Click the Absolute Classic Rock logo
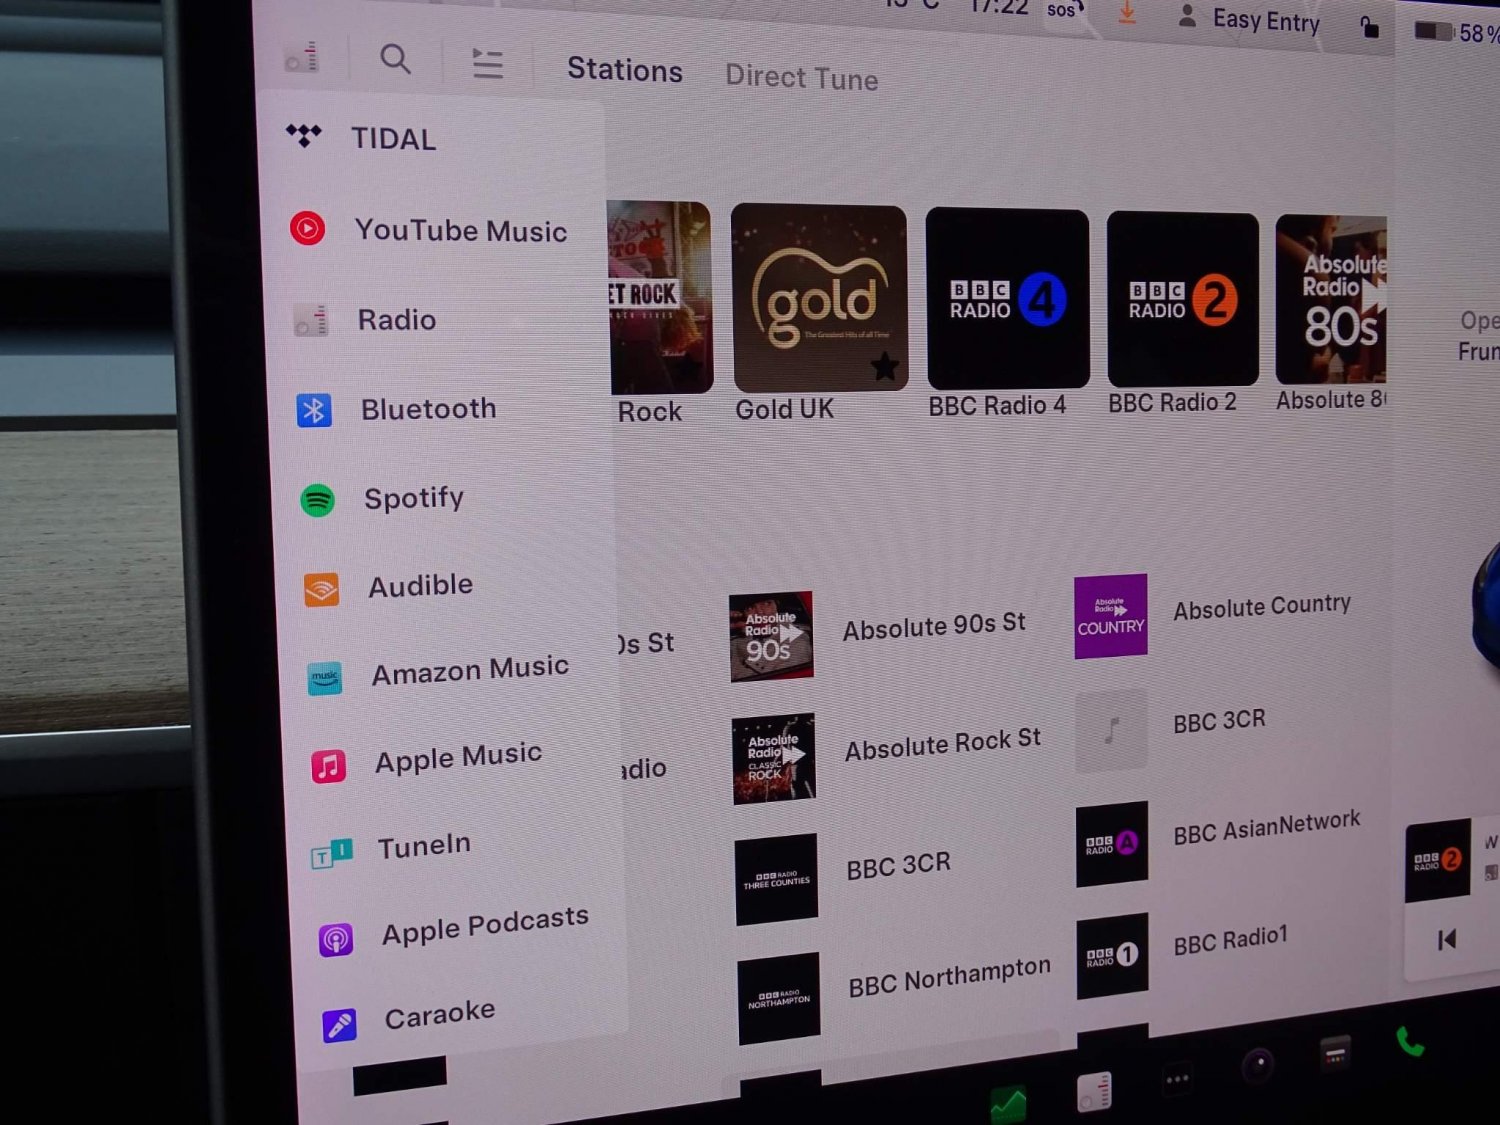The image size is (1500, 1125). tap(774, 759)
